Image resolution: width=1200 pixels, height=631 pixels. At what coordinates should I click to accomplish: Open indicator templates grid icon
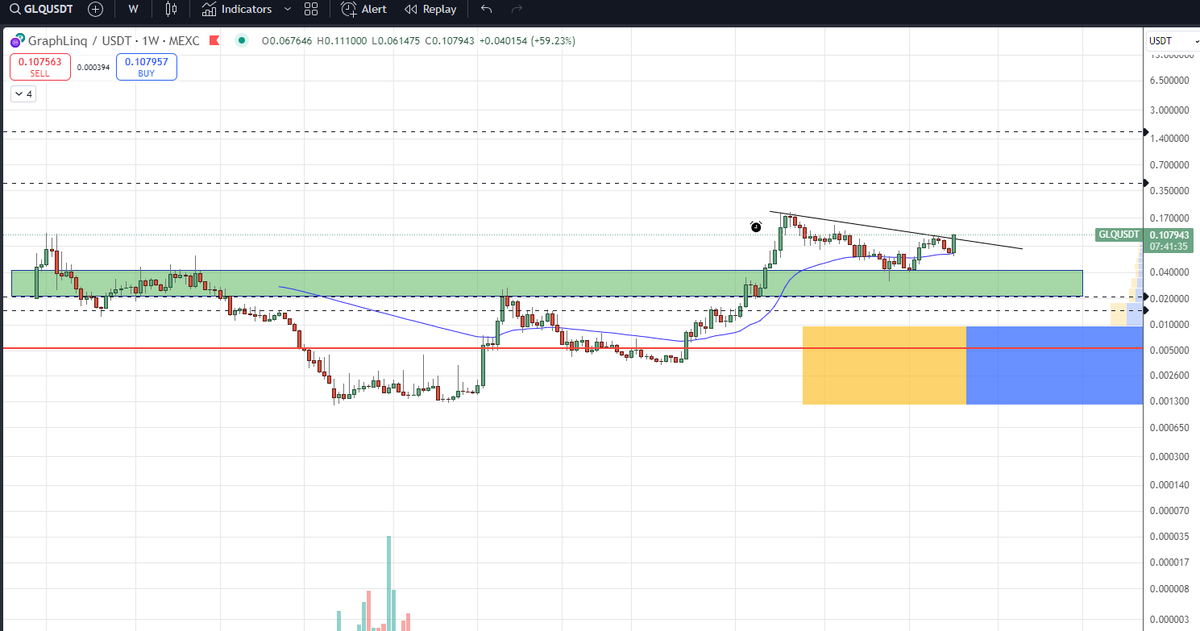click(311, 9)
